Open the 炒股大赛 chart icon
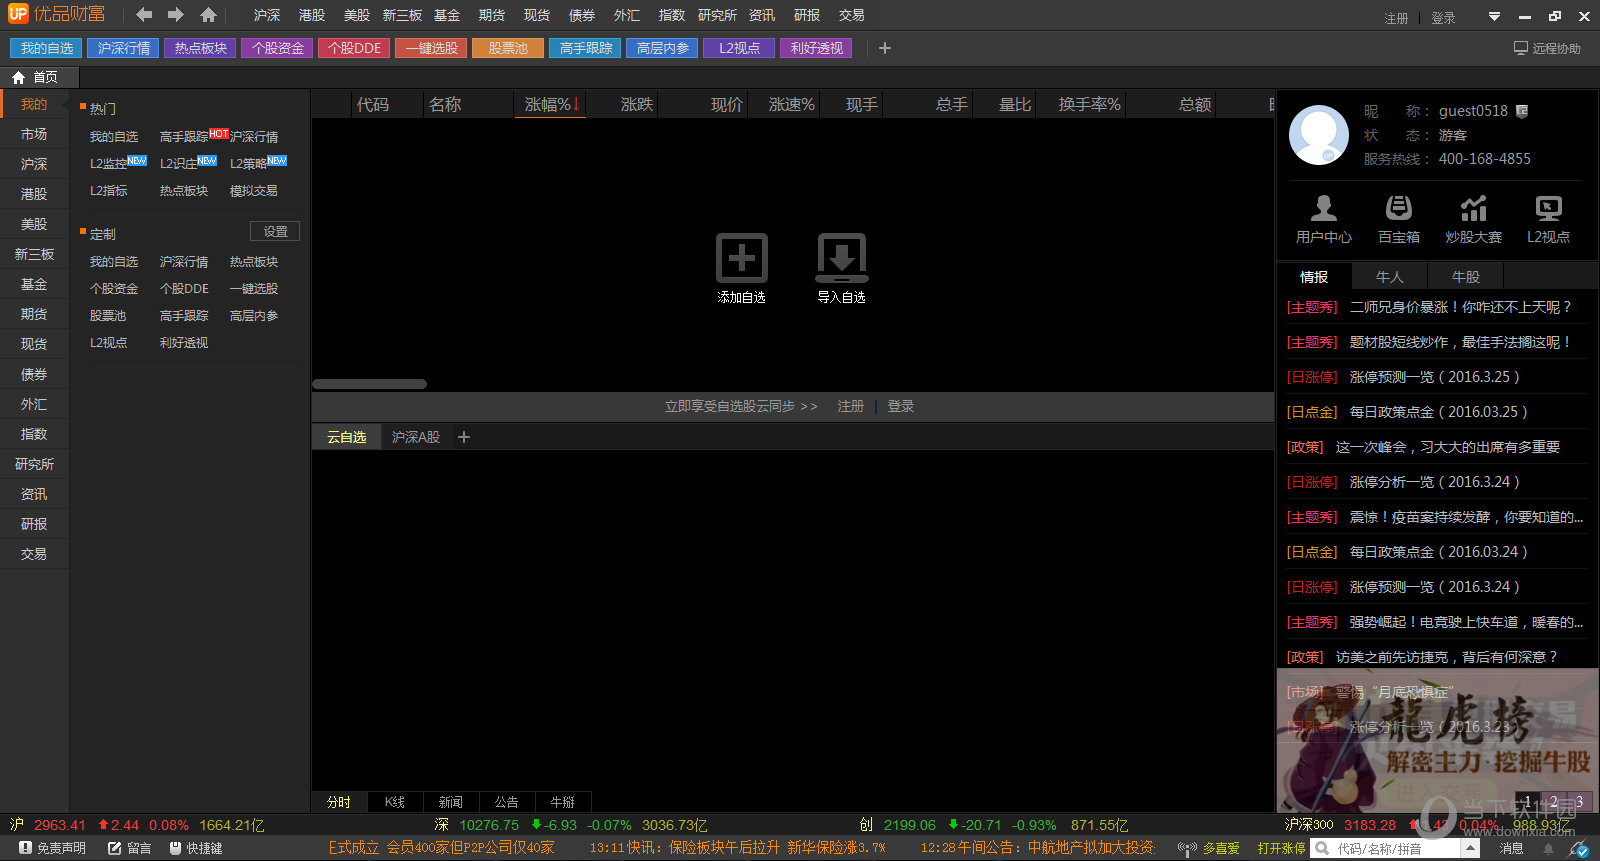The image size is (1600, 861). pos(1474,208)
